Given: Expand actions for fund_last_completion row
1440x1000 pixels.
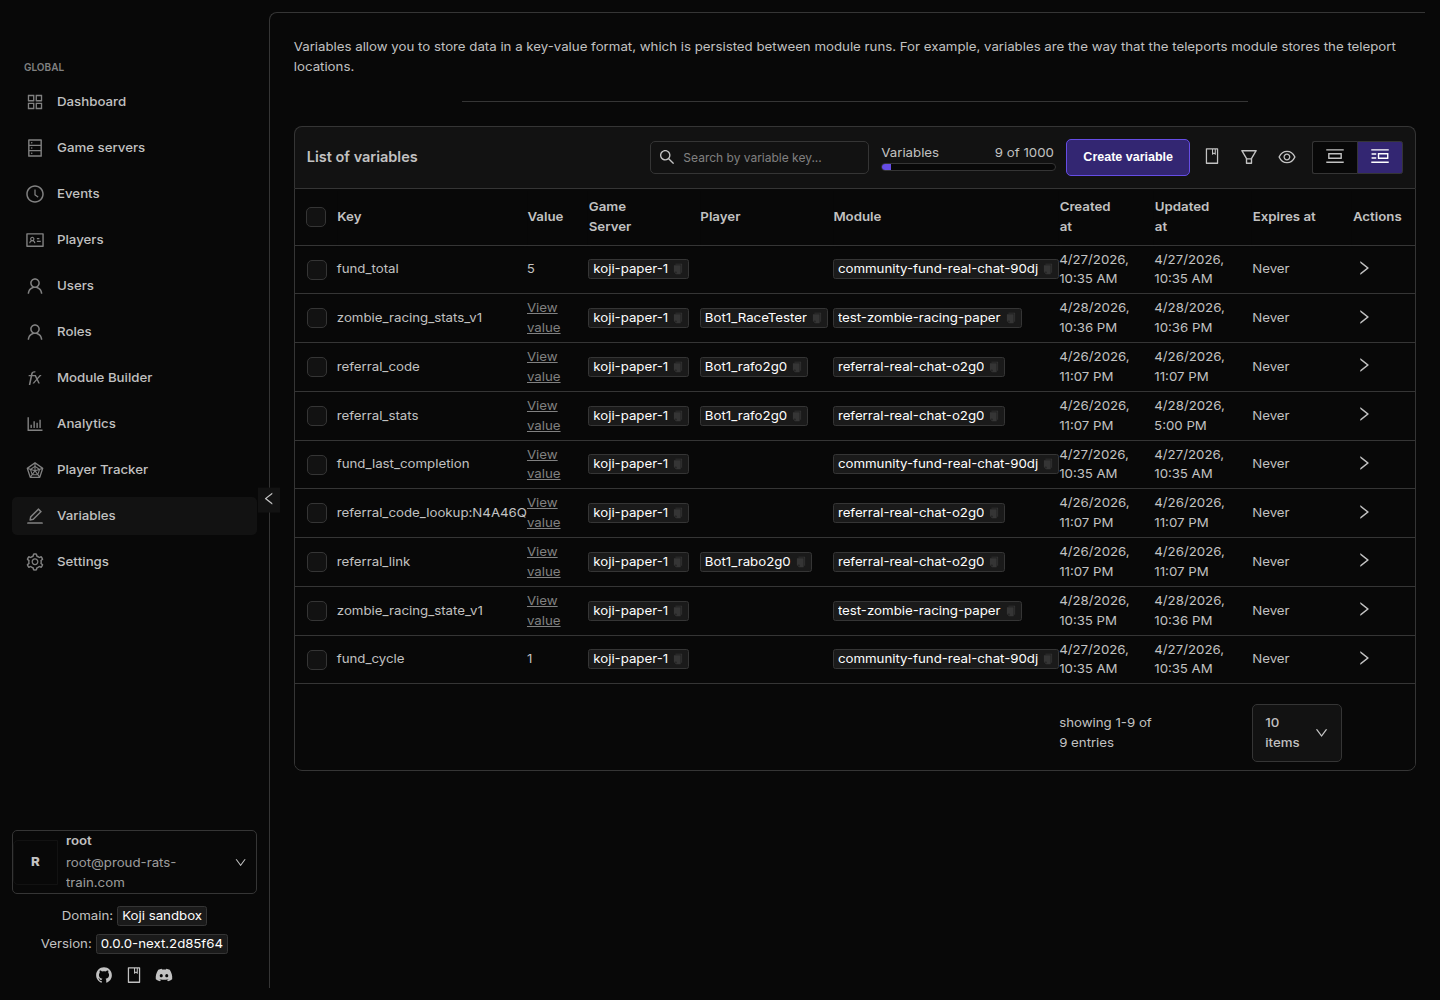Looking at the screenshot, I should coord(1364,463).
